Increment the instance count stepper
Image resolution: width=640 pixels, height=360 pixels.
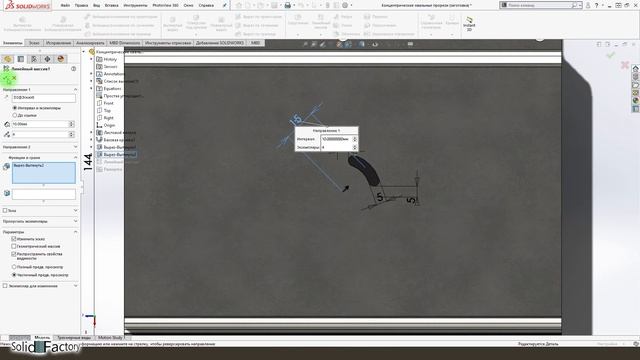(x=72, y=133)
